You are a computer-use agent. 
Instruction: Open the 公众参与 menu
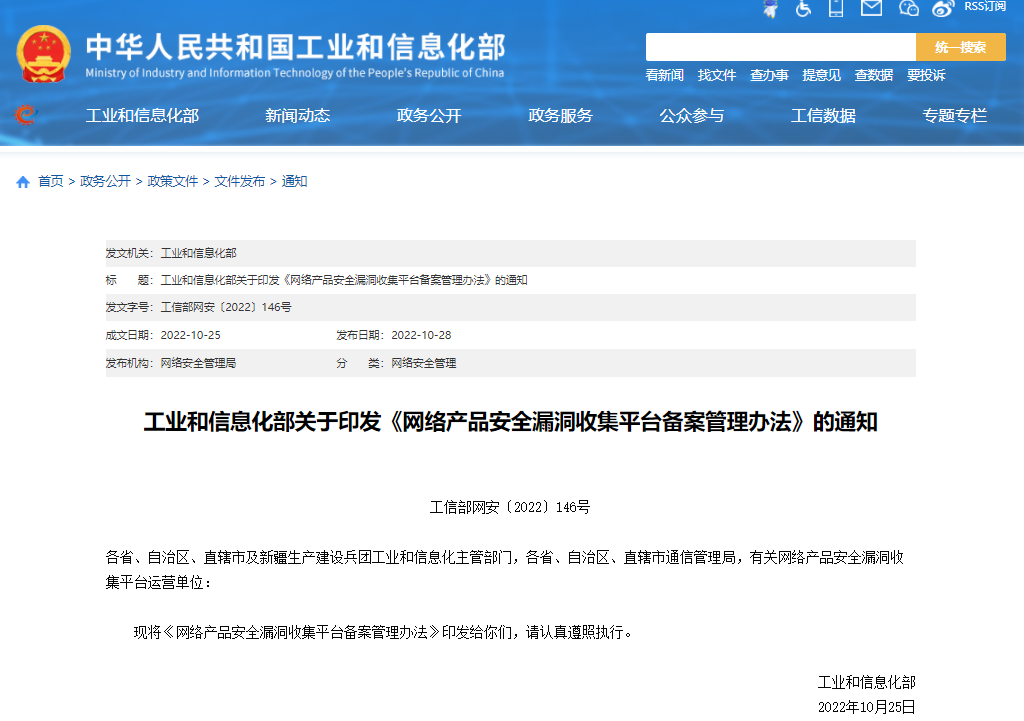click(x=692, y=115)
